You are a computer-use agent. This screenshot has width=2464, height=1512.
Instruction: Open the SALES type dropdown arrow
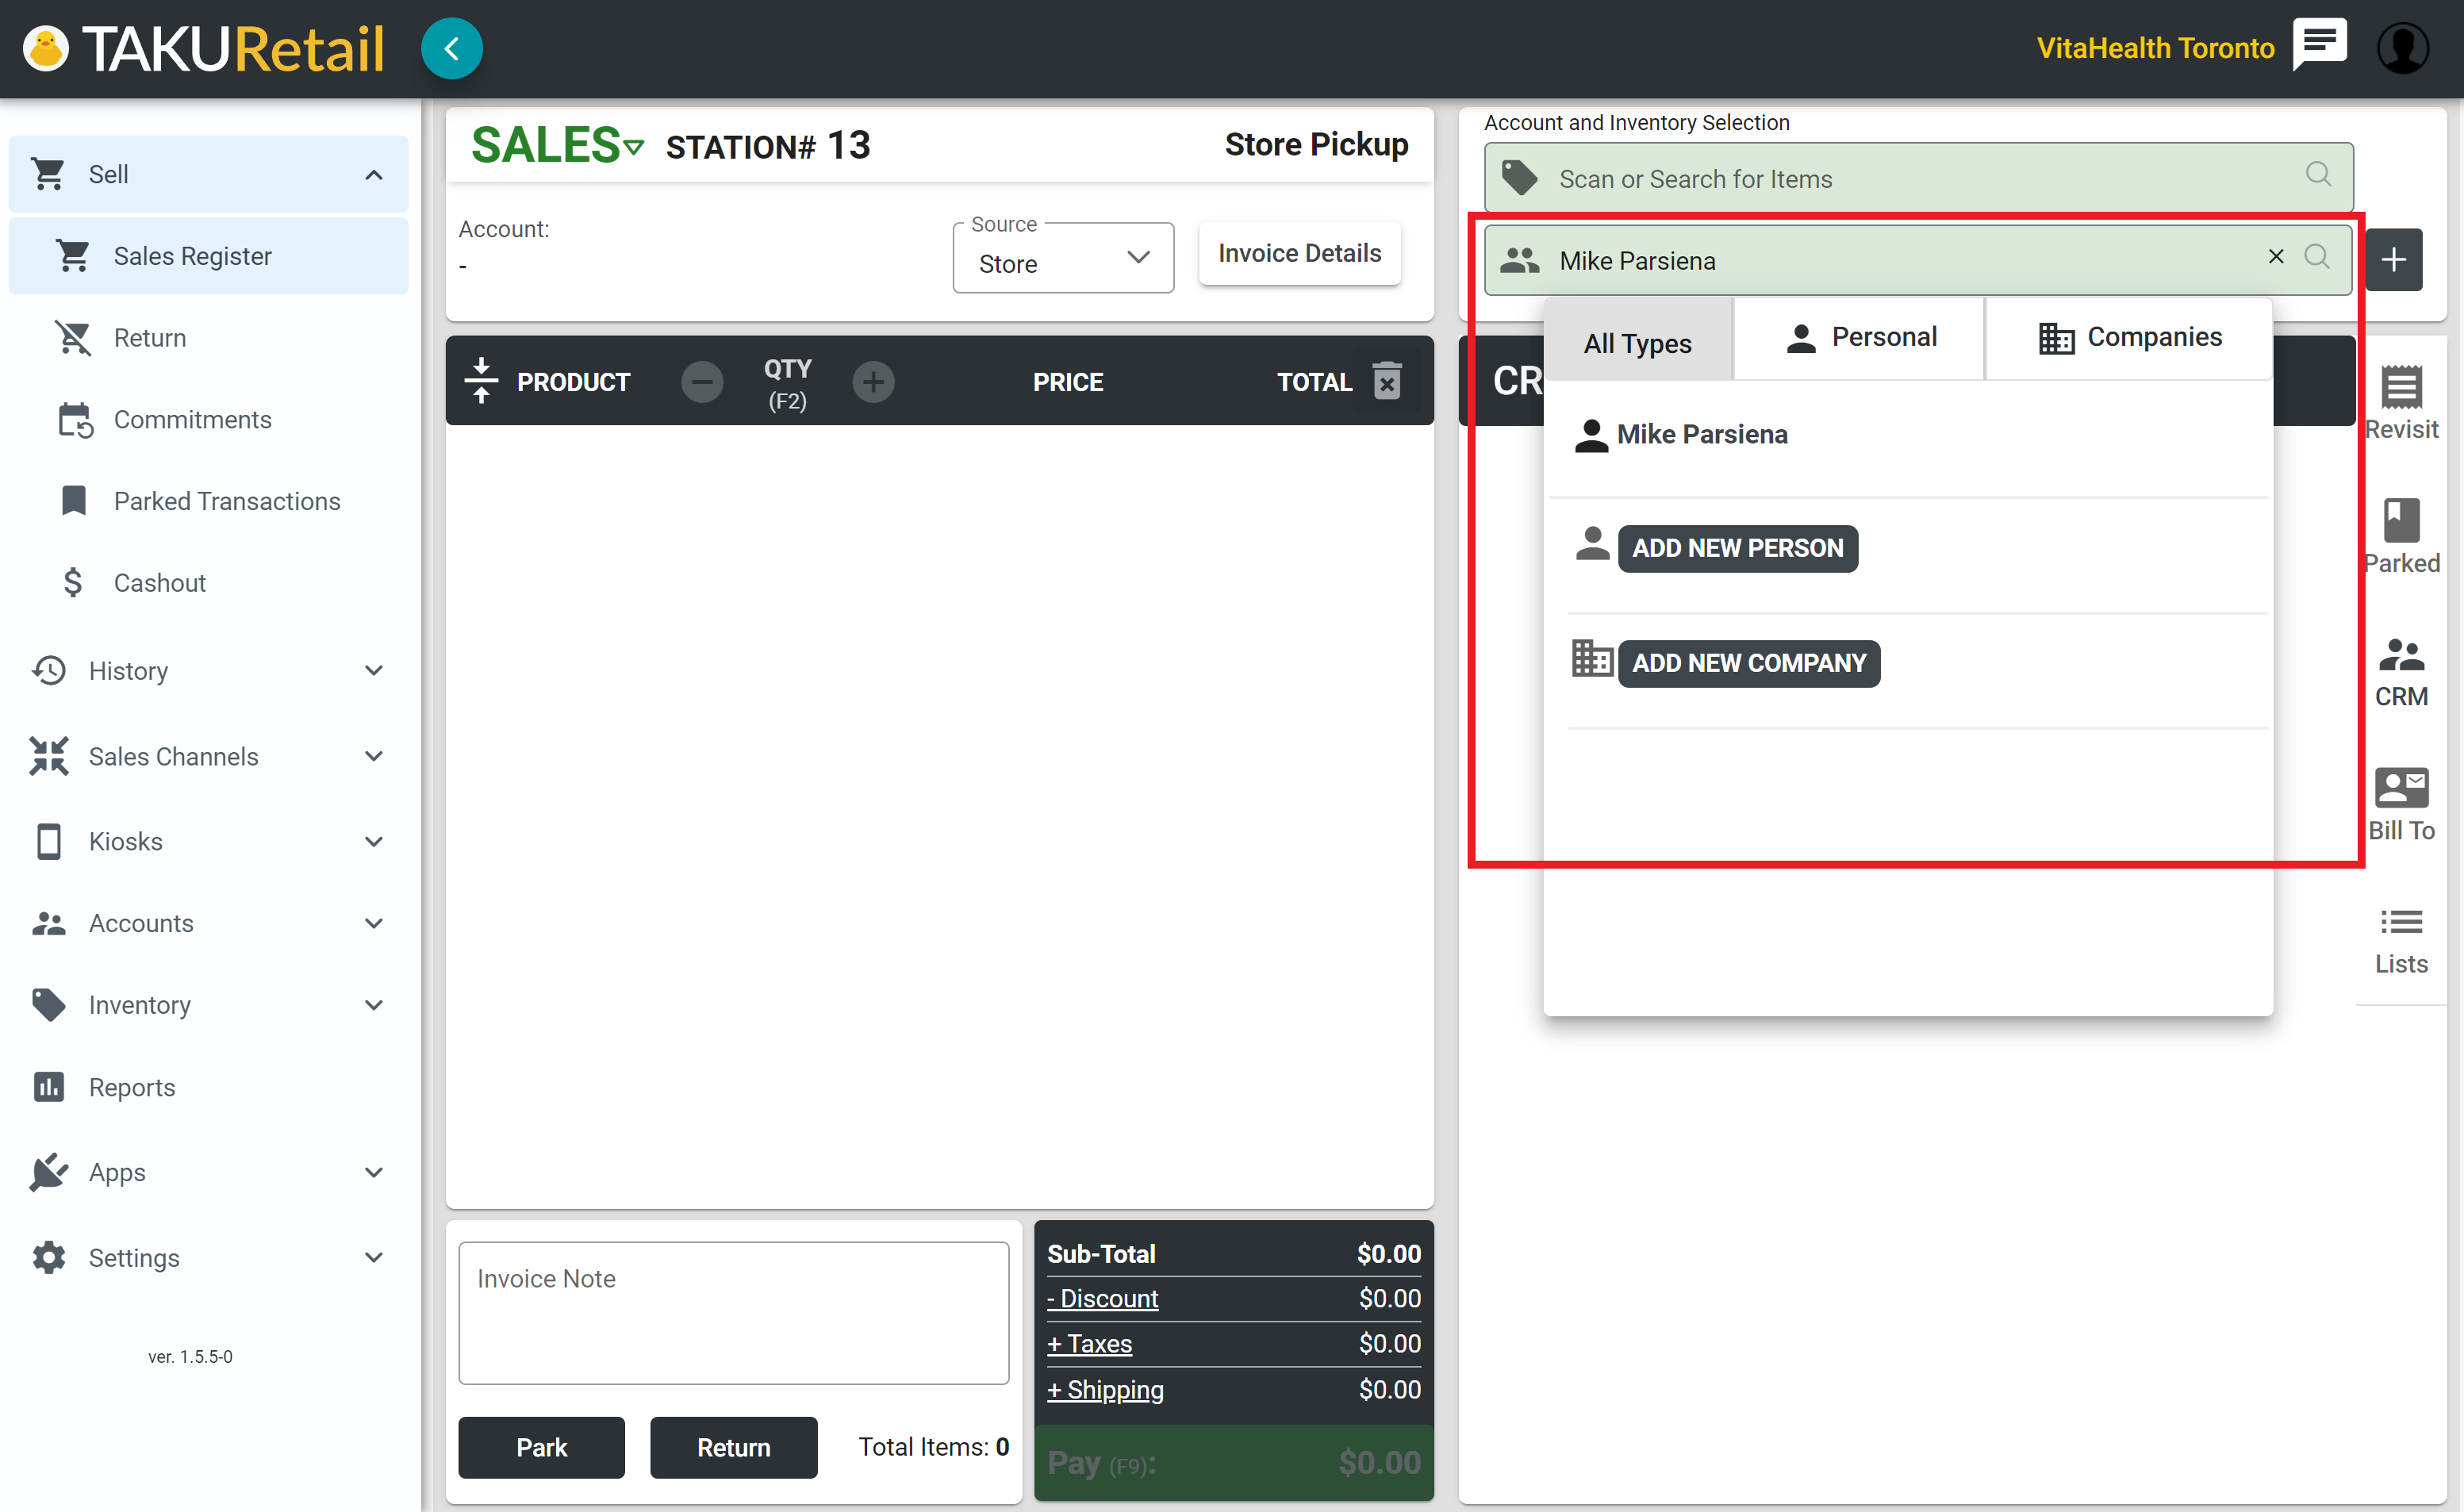pos(634,148)
